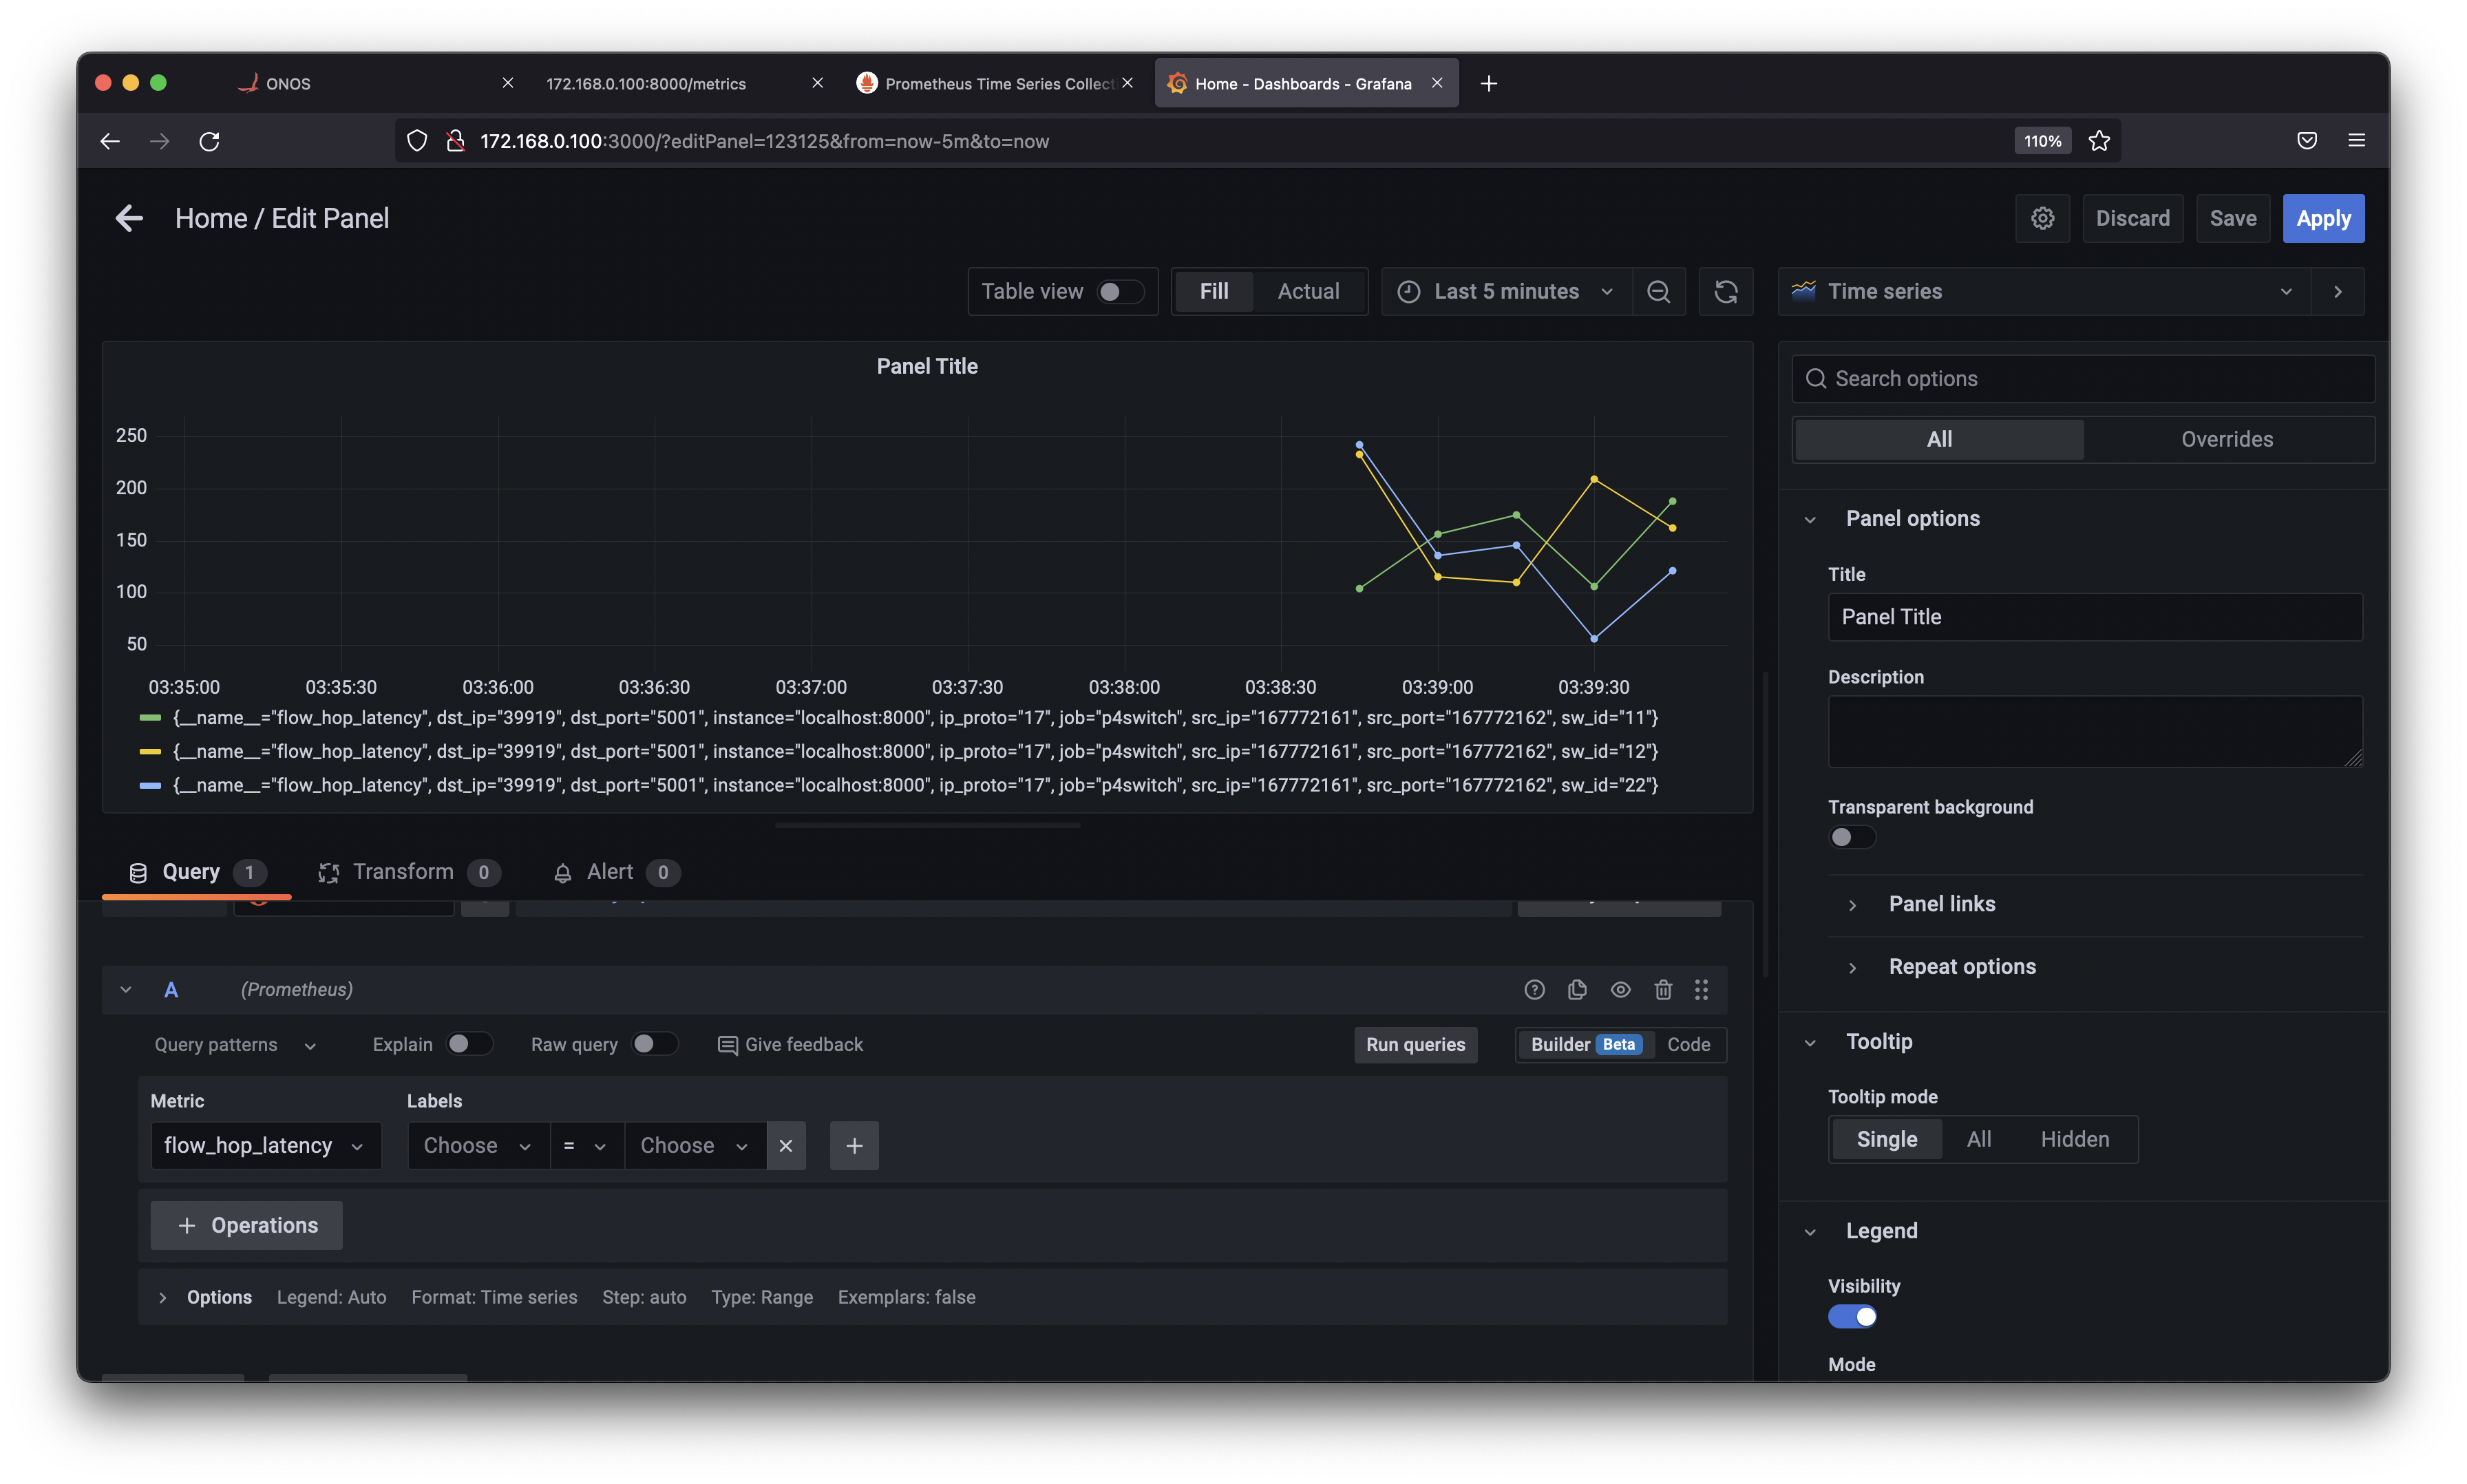Click the Apply button
Viewport: 2467px width, 1484px height.
click(2323, 218)
